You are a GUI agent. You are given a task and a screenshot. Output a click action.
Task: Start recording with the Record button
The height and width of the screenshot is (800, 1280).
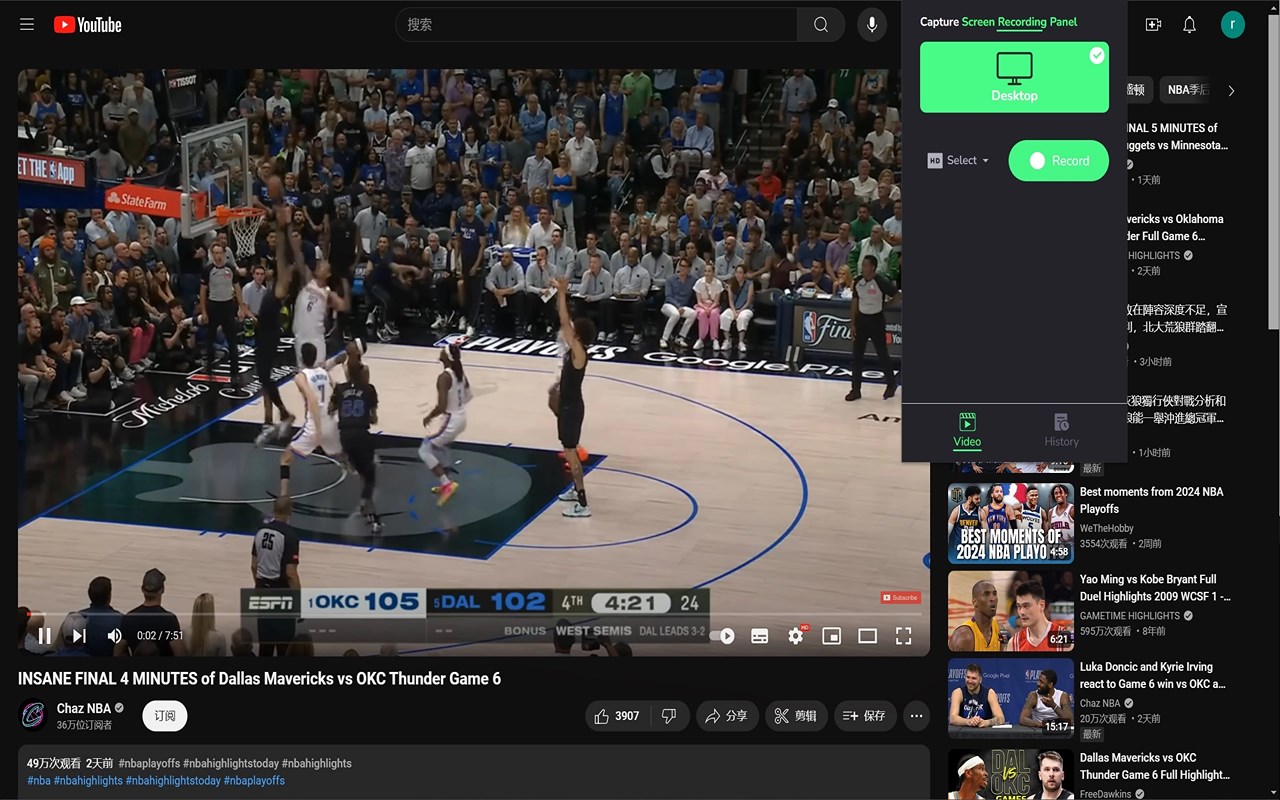[x=1058, y=160]
